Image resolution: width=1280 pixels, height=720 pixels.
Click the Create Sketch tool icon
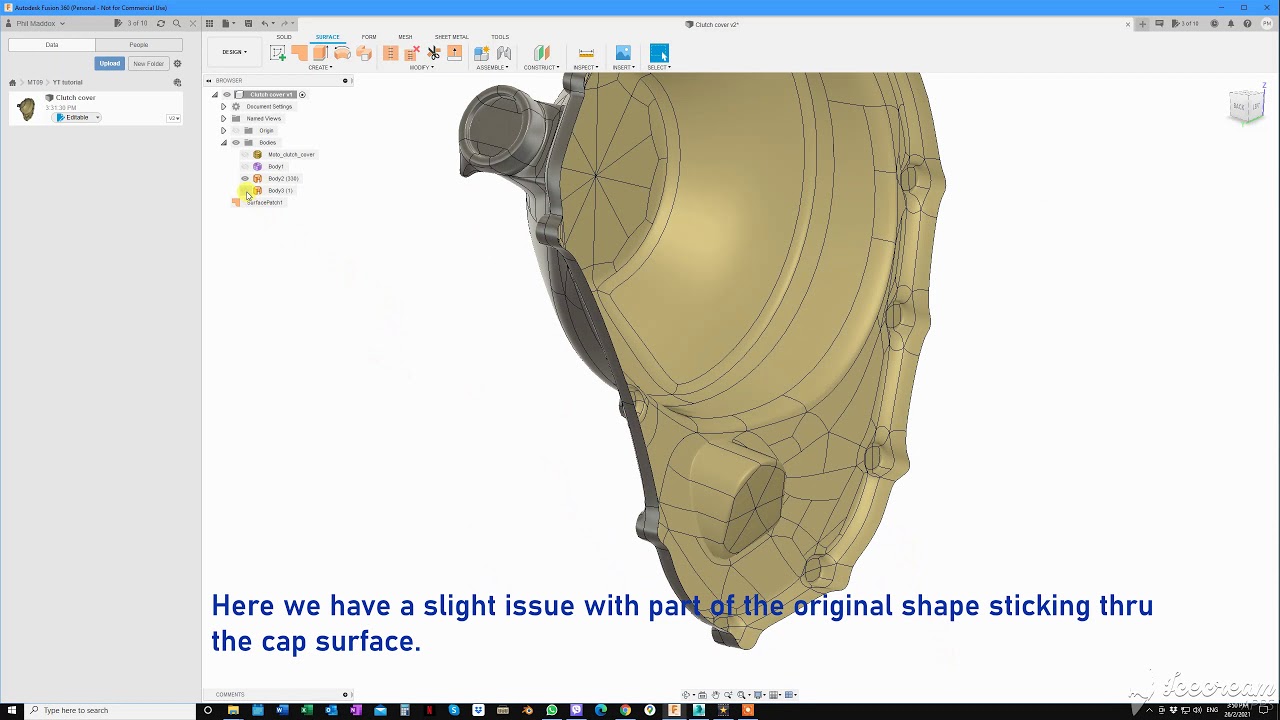pyautogui.click(x=278, y=53)
